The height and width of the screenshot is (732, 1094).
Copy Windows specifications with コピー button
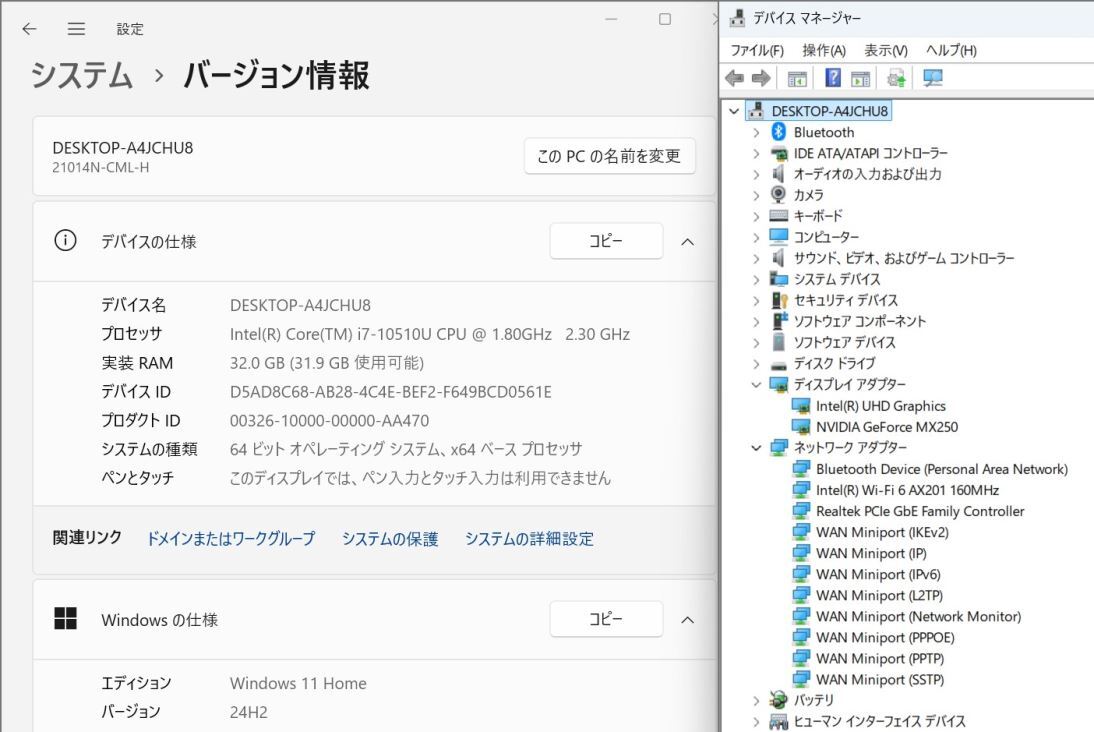(x=606, y=619)
